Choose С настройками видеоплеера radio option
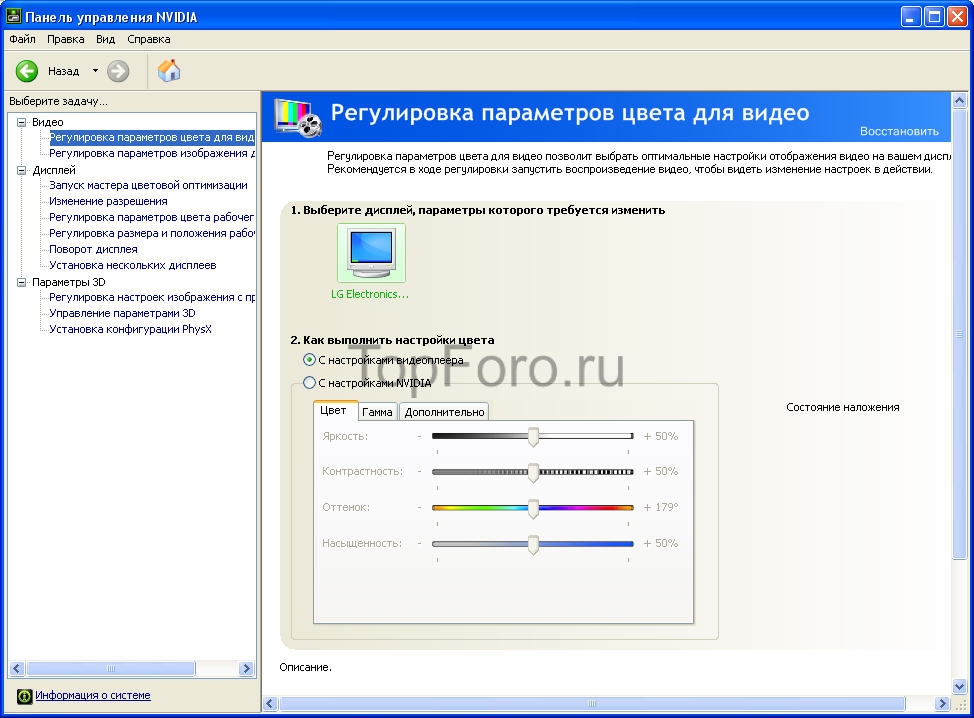 309,360
